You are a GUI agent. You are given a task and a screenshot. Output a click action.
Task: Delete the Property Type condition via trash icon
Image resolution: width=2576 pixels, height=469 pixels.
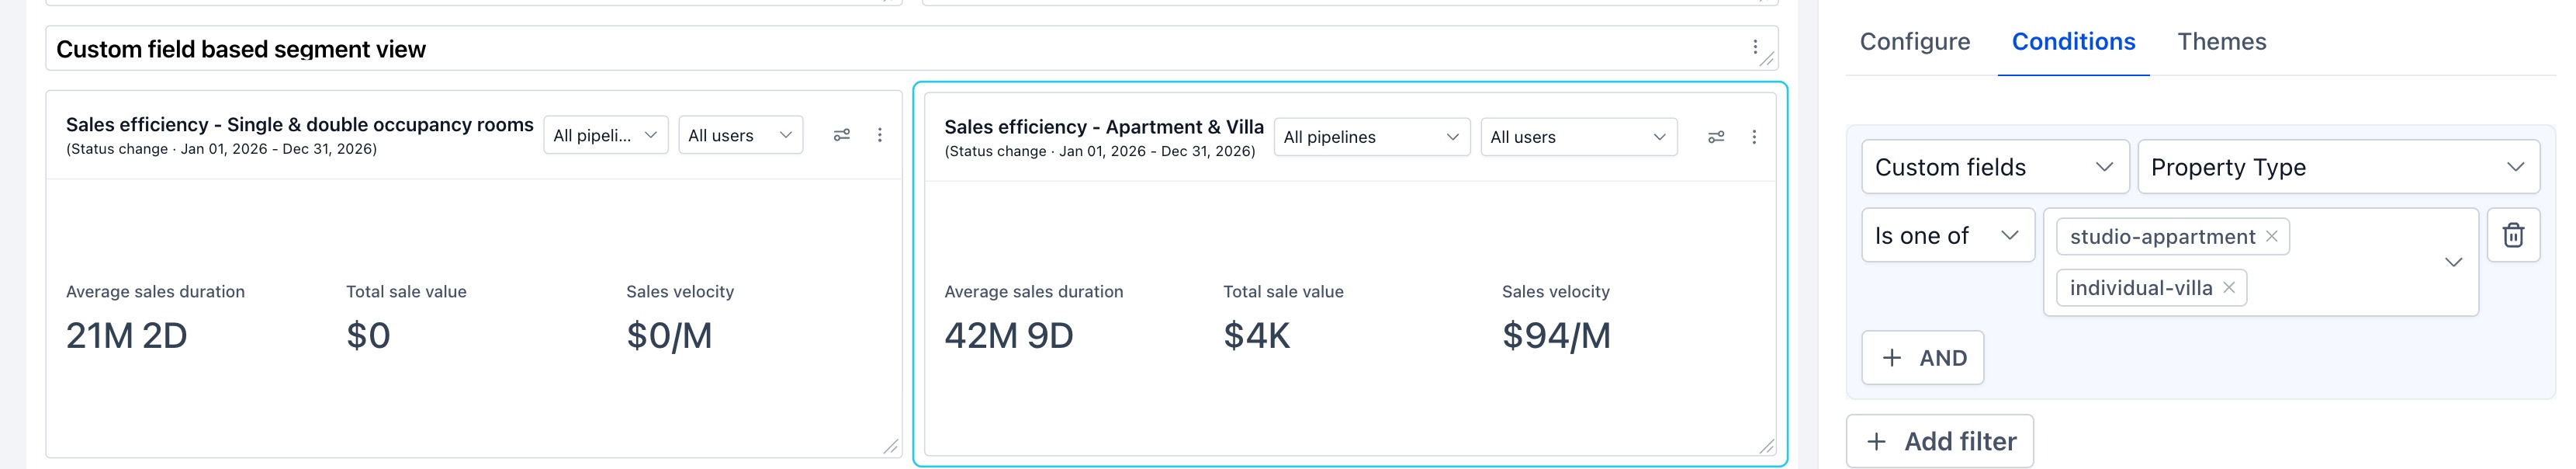tap(2513, 235)
